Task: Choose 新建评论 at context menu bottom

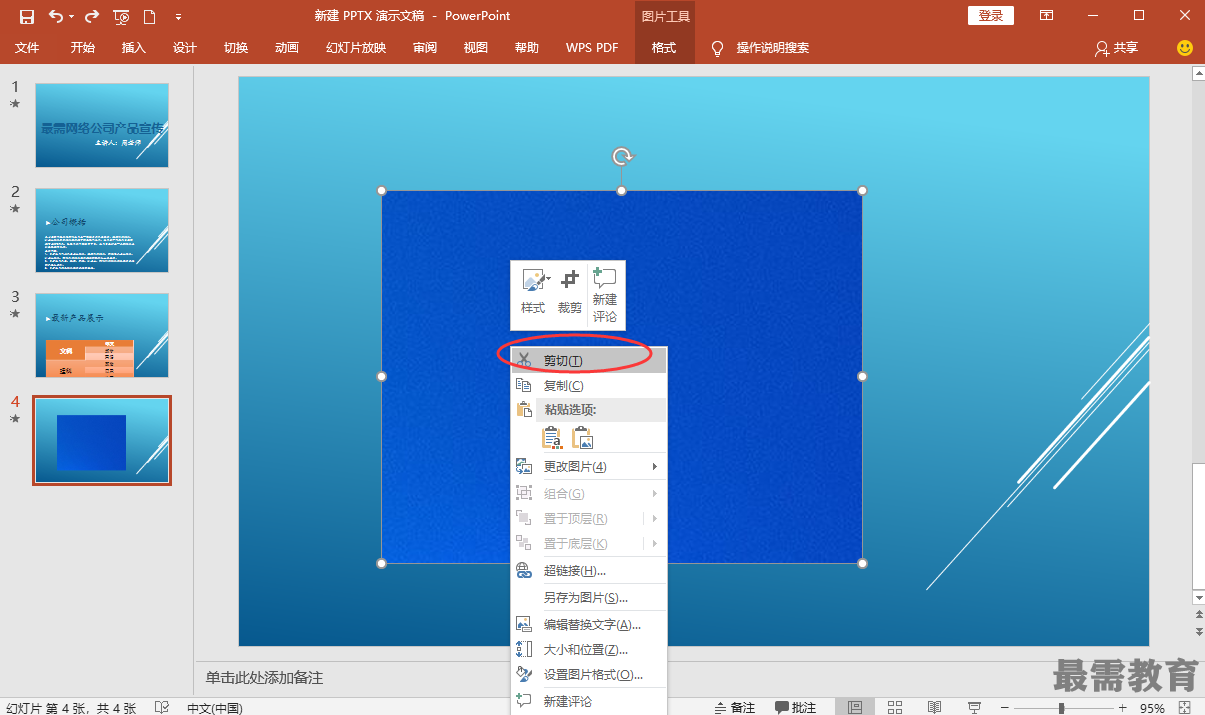Action: tap(589, 701)
